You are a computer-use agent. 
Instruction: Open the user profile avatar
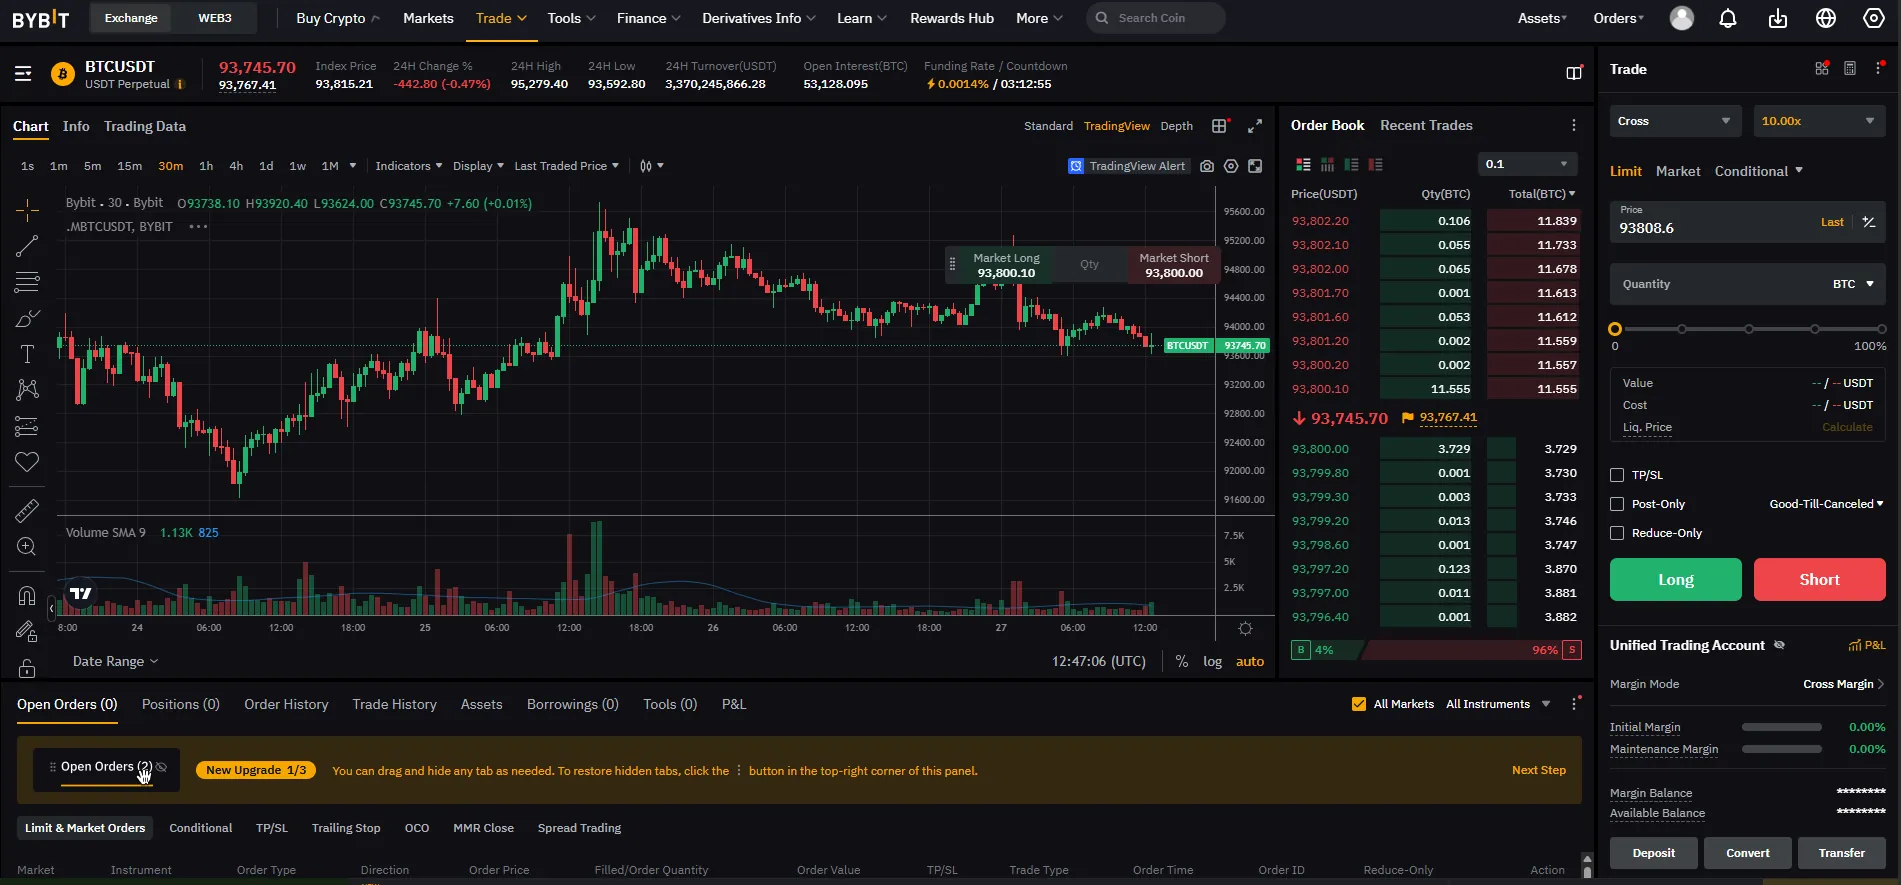(1682, 18)
